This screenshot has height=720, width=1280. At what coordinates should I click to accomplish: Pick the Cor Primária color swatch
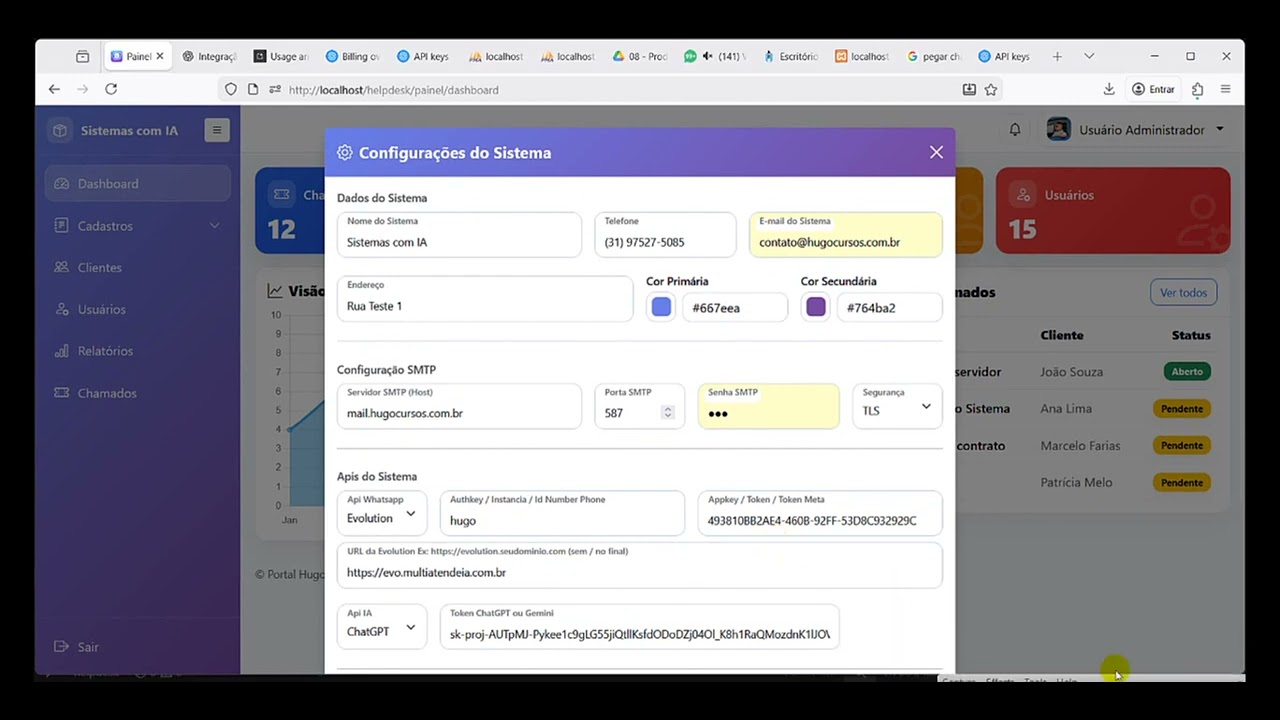click(661, 308)
